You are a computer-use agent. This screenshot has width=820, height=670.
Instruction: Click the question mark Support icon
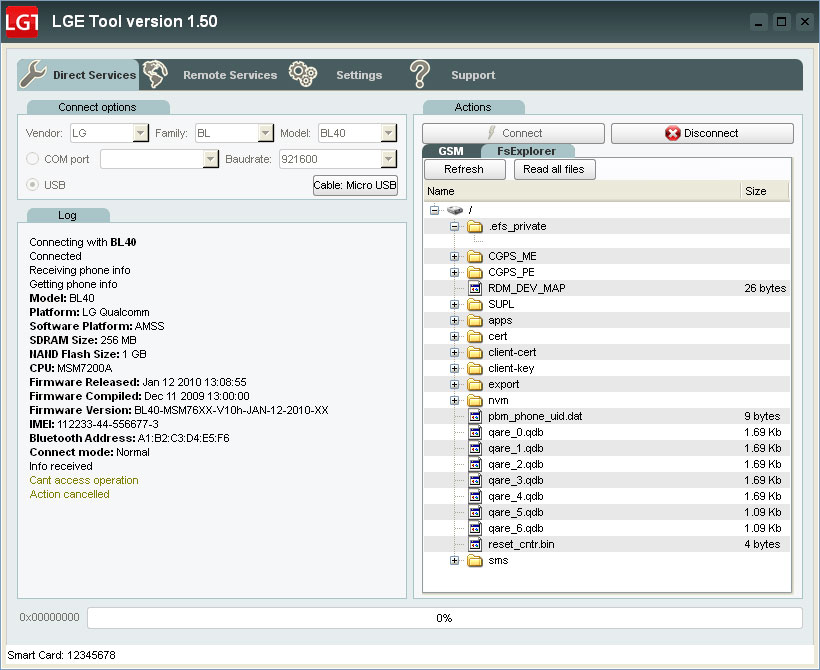[419, 74]
